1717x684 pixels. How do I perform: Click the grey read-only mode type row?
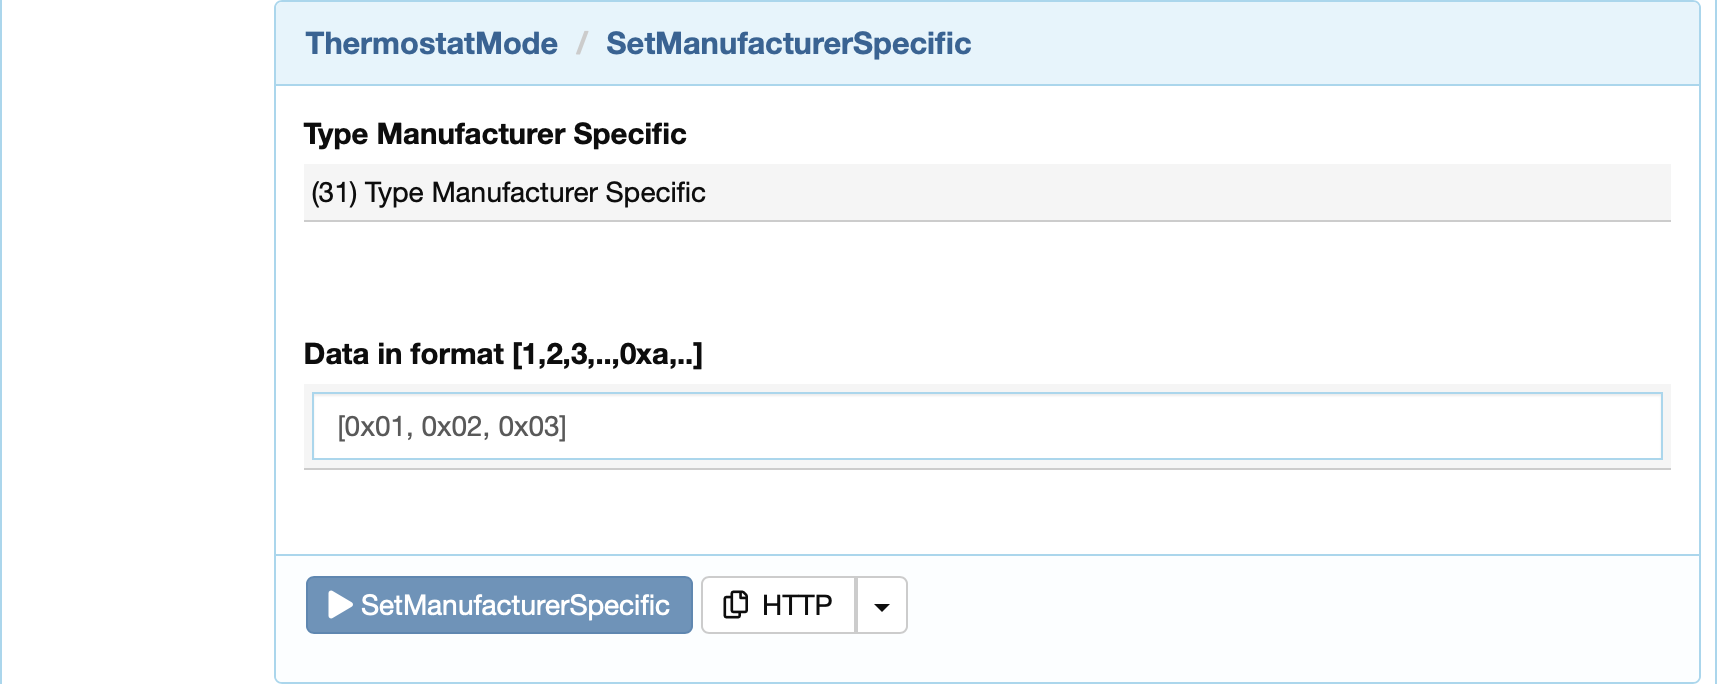987,192
